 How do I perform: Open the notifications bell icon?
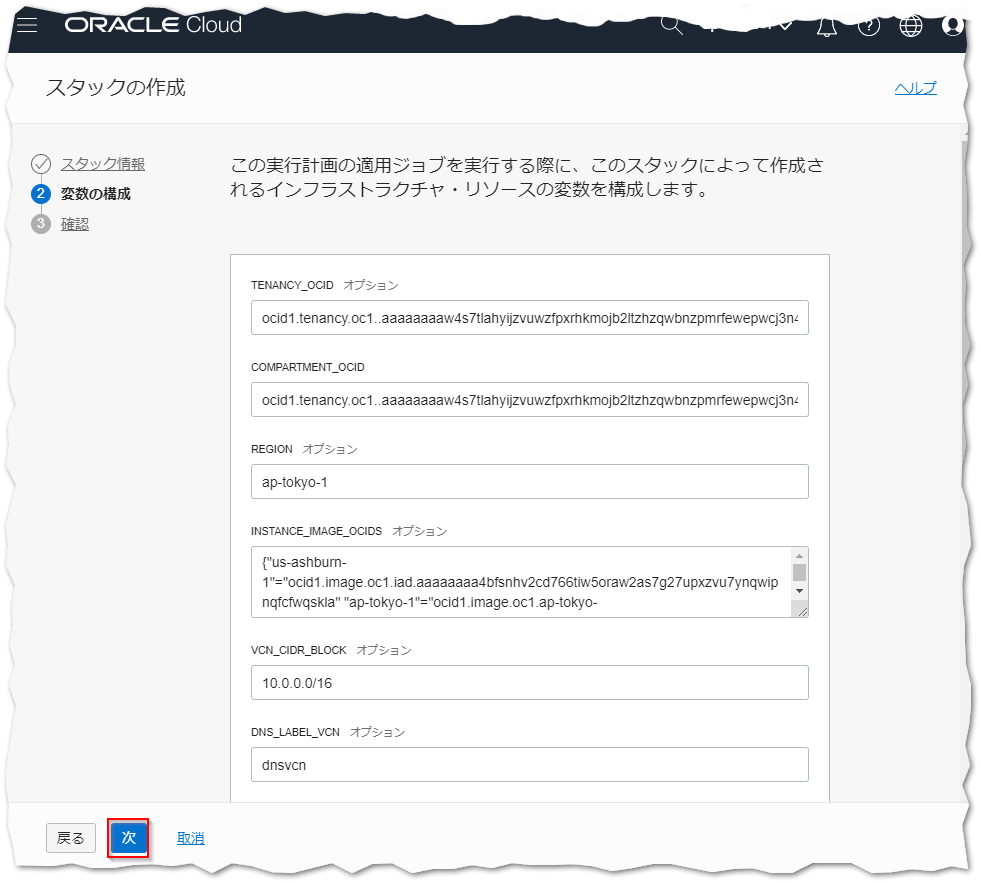(x=826, y=26)
